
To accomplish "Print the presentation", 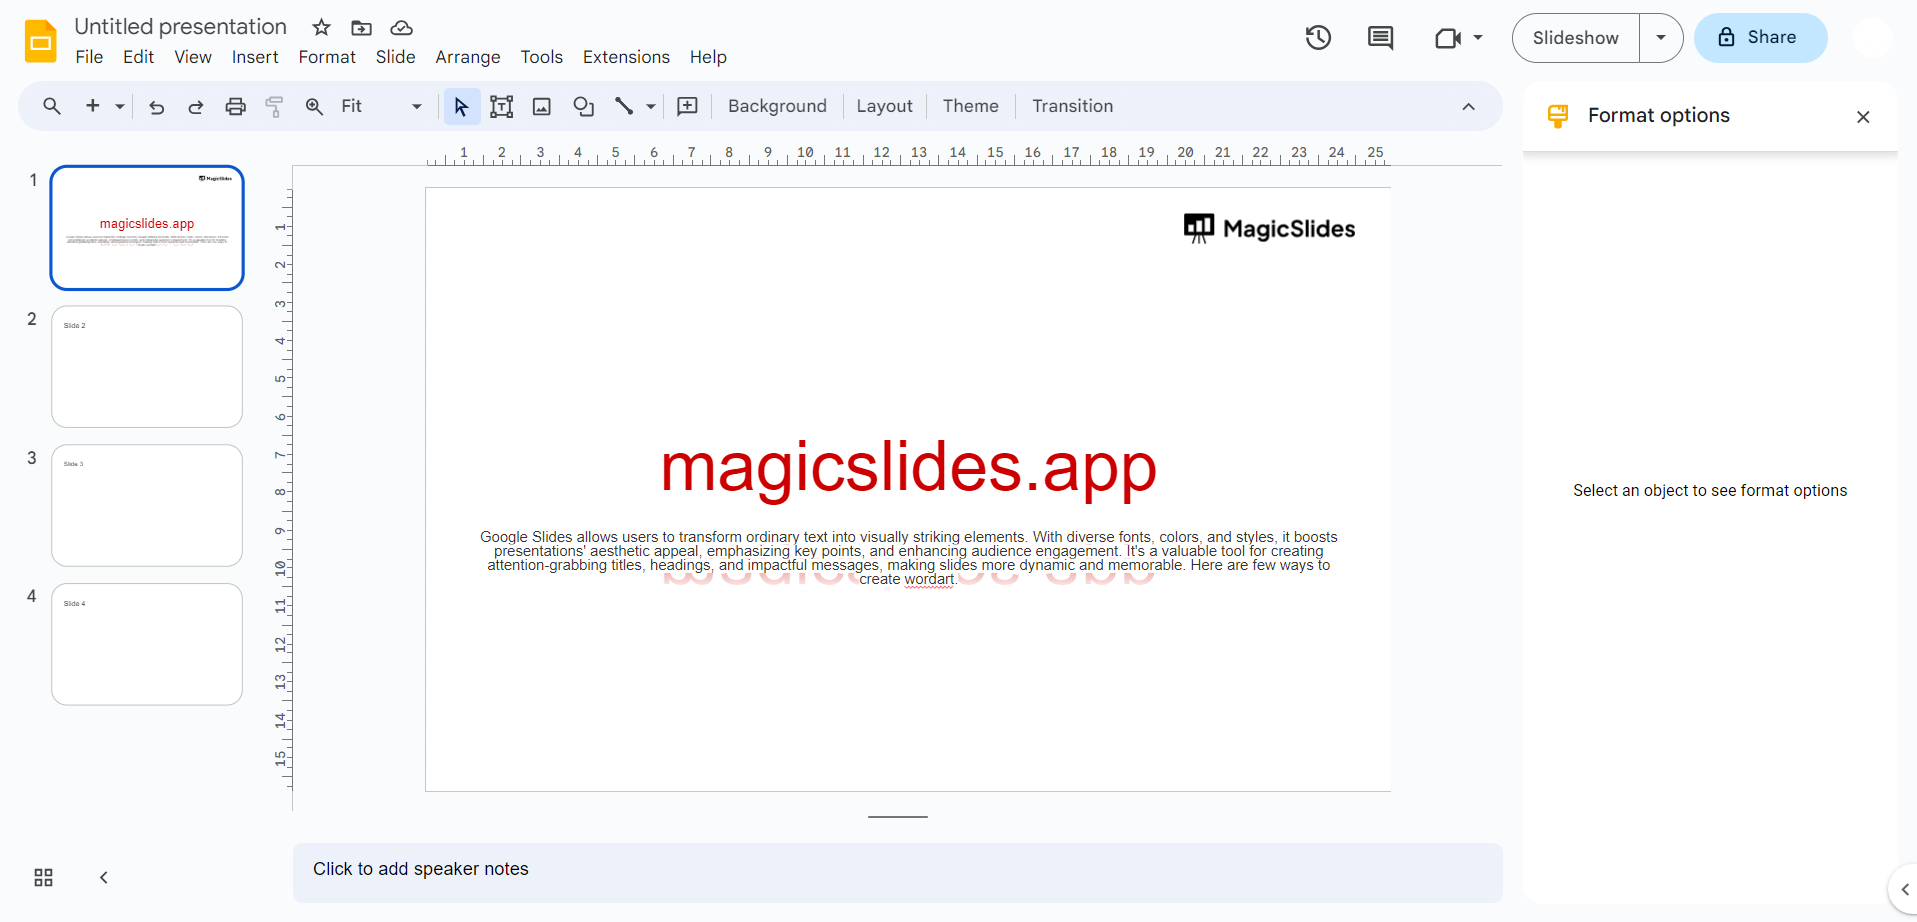I will [235, 106].
